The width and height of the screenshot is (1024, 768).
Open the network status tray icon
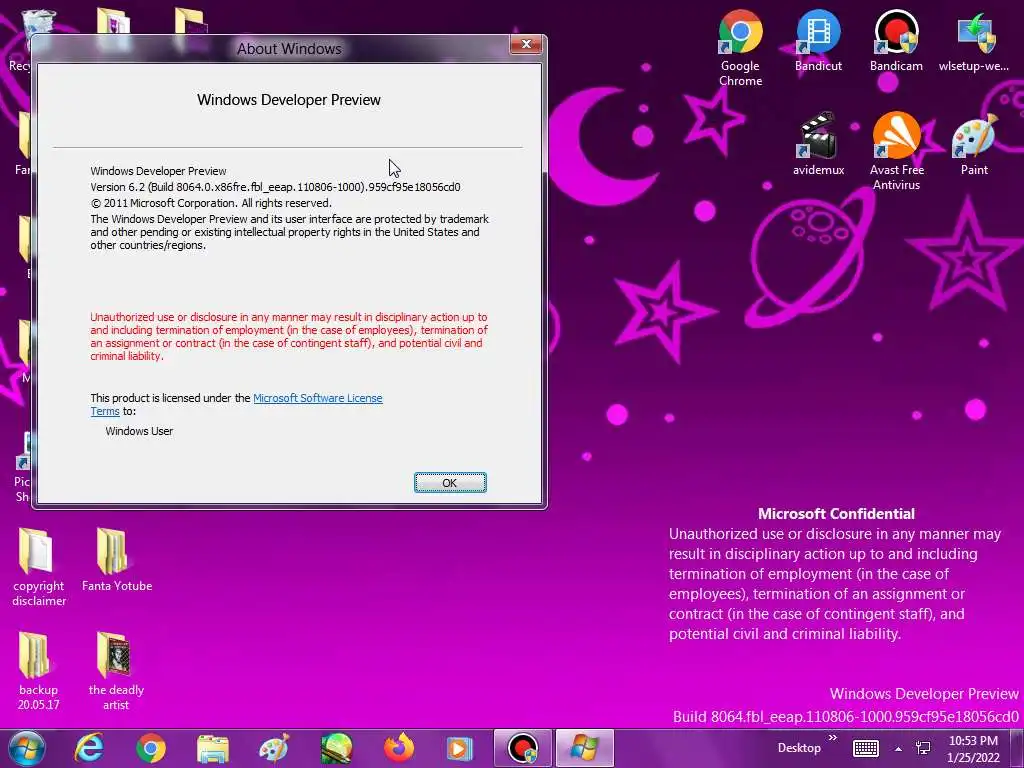[x=923, y=748]
